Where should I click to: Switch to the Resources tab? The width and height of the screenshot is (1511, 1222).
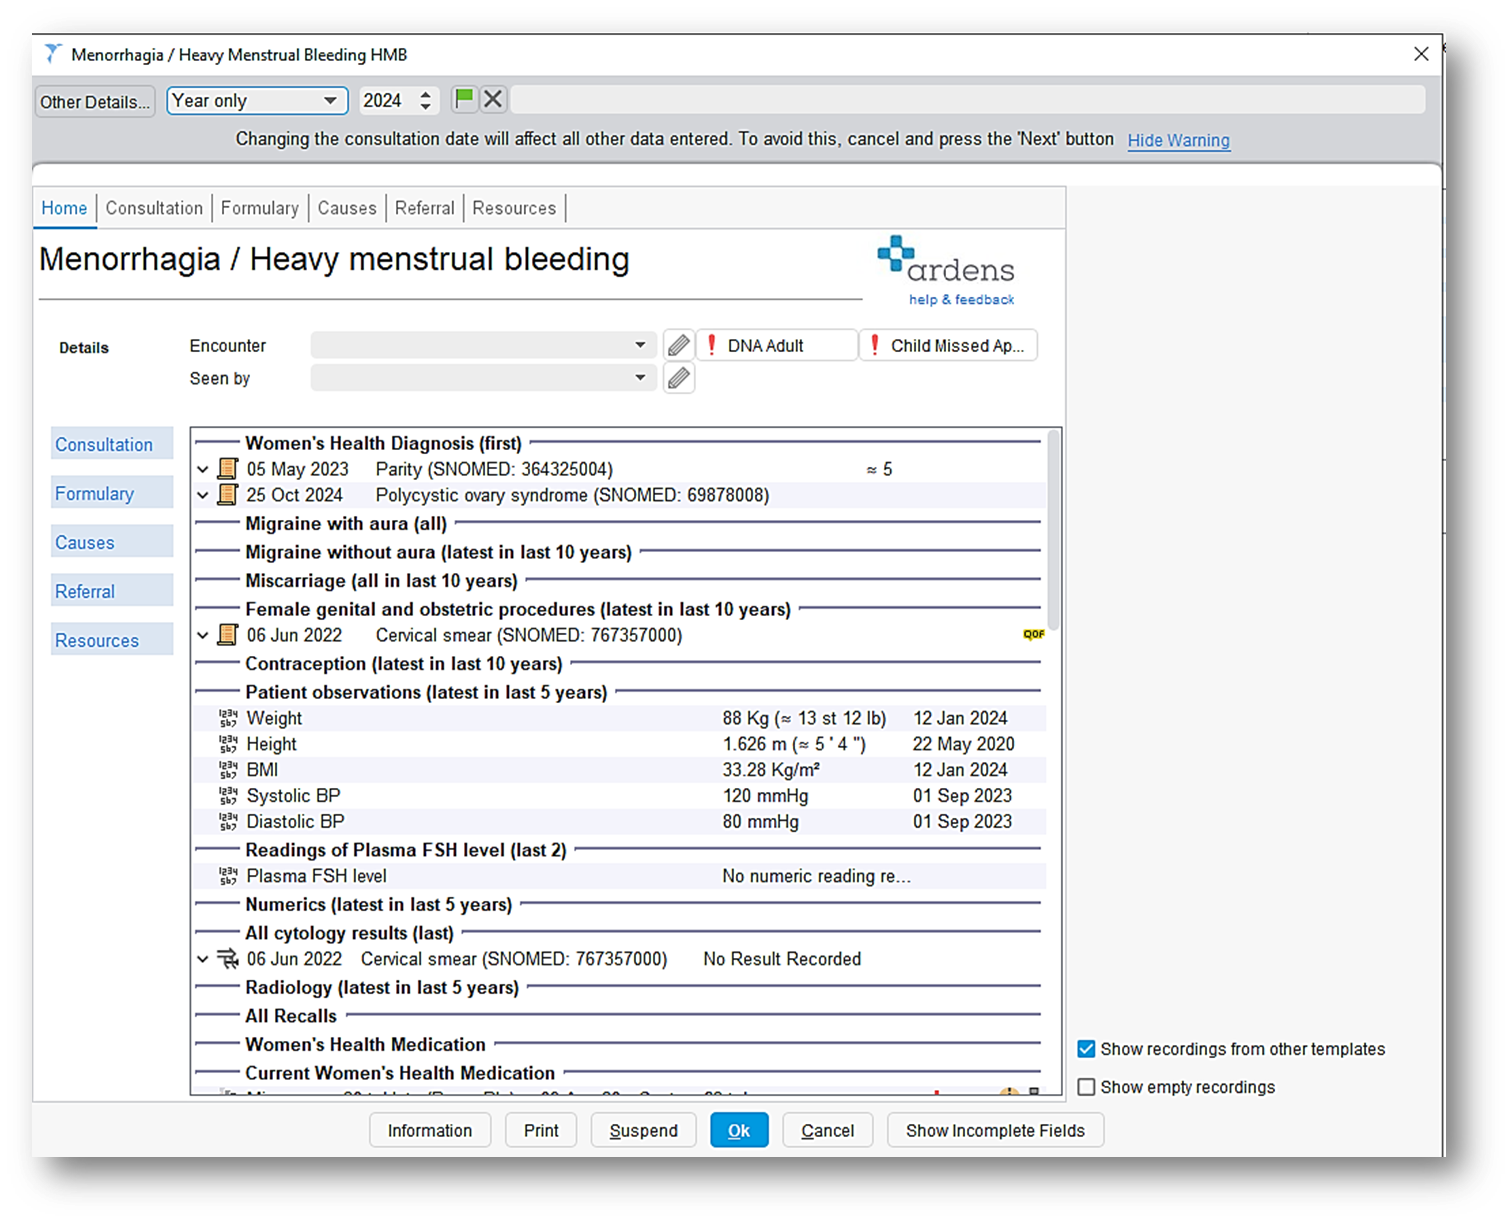click(x=514, y=208)
